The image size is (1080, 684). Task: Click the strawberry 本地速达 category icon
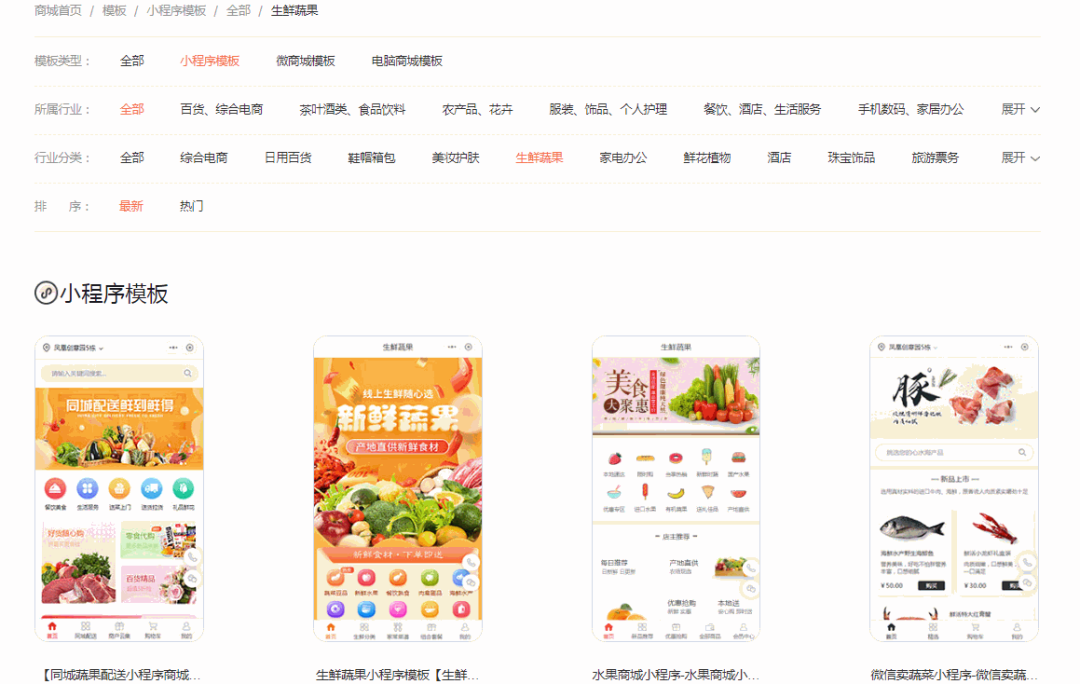(615, 457)
